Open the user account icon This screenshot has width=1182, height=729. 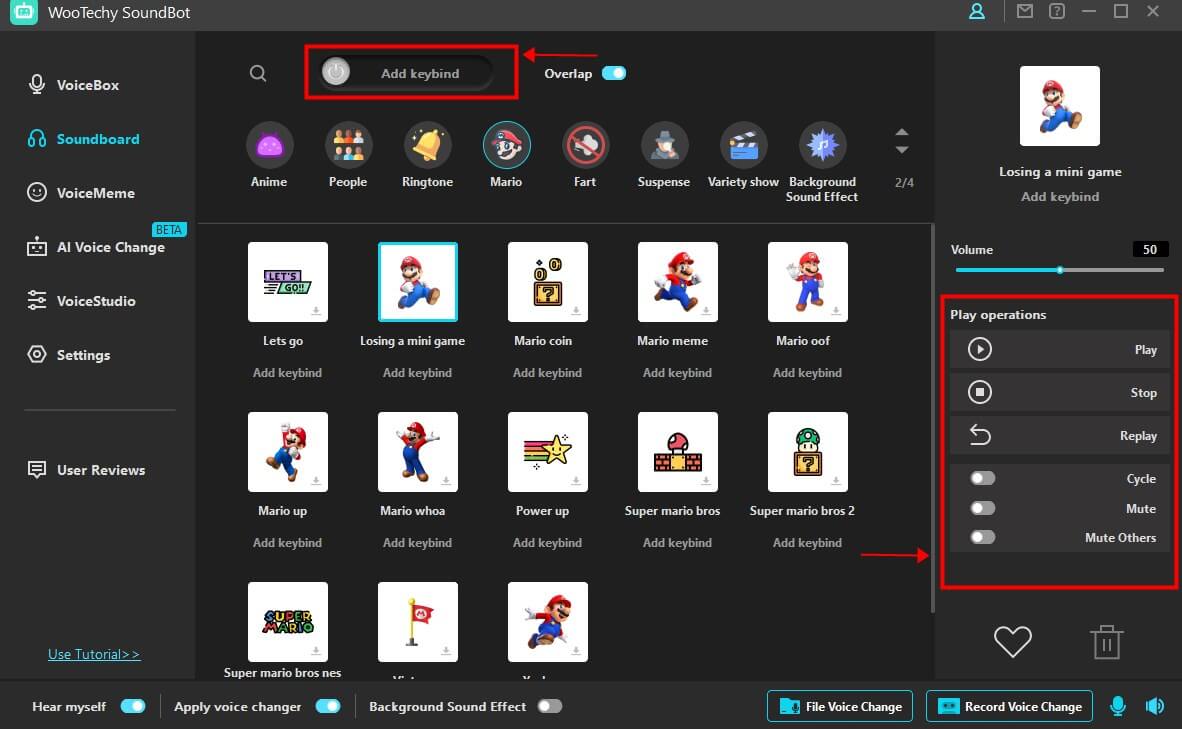coord(977,12)
